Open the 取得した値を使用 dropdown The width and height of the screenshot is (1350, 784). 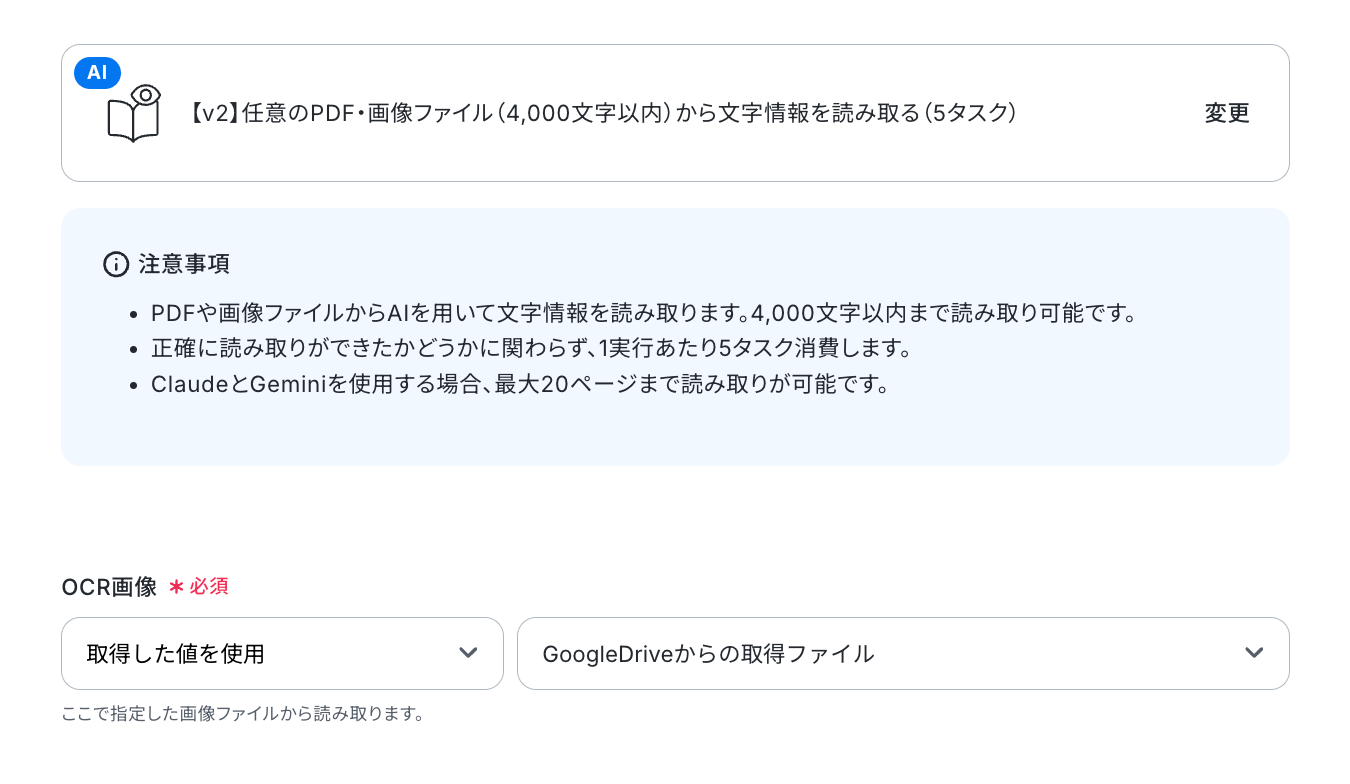(282, 653)
